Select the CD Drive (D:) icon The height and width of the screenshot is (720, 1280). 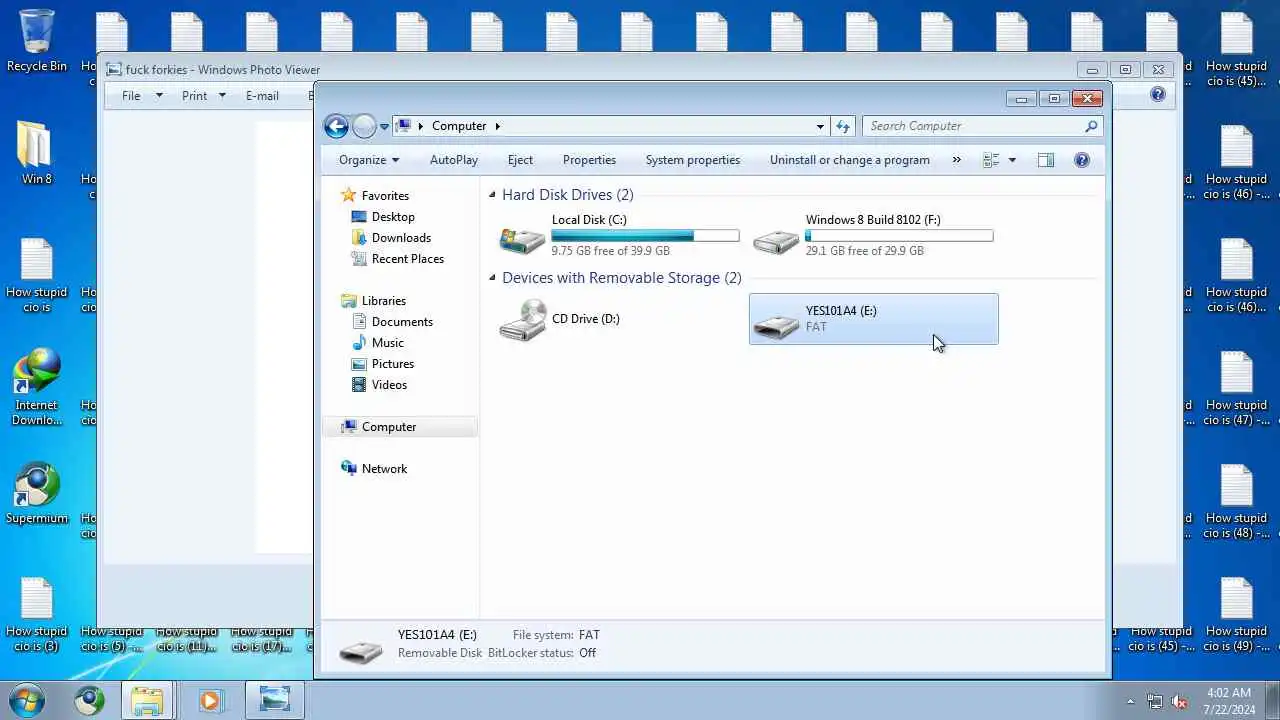coord(522,321)
